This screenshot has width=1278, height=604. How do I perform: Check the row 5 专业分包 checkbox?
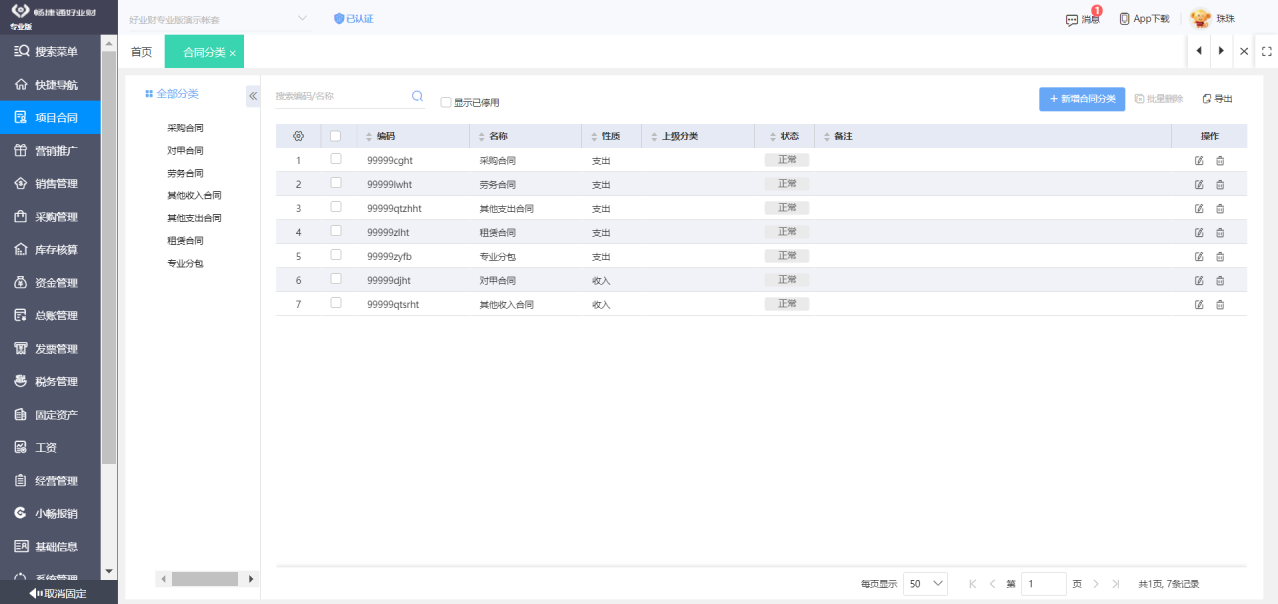click(336, 255)
